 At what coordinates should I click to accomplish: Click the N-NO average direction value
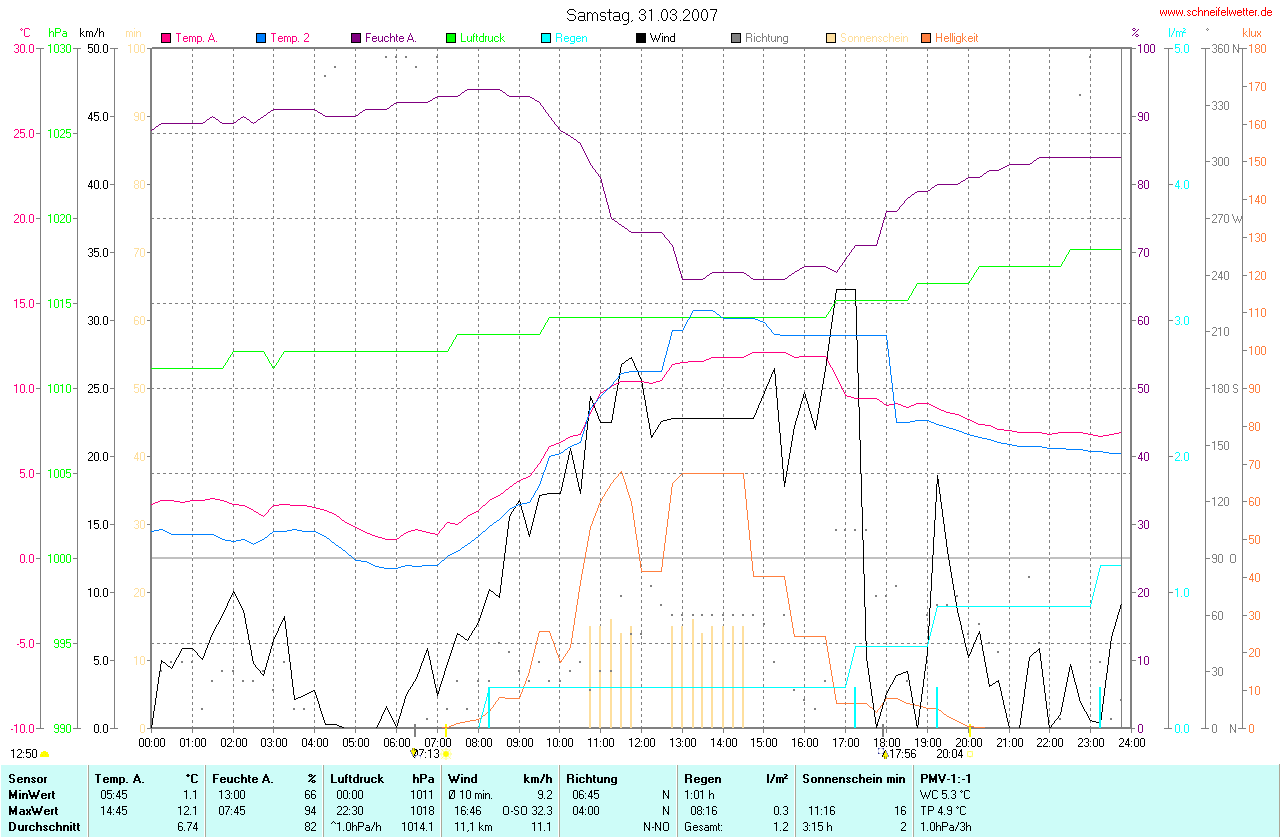point(656,827)
